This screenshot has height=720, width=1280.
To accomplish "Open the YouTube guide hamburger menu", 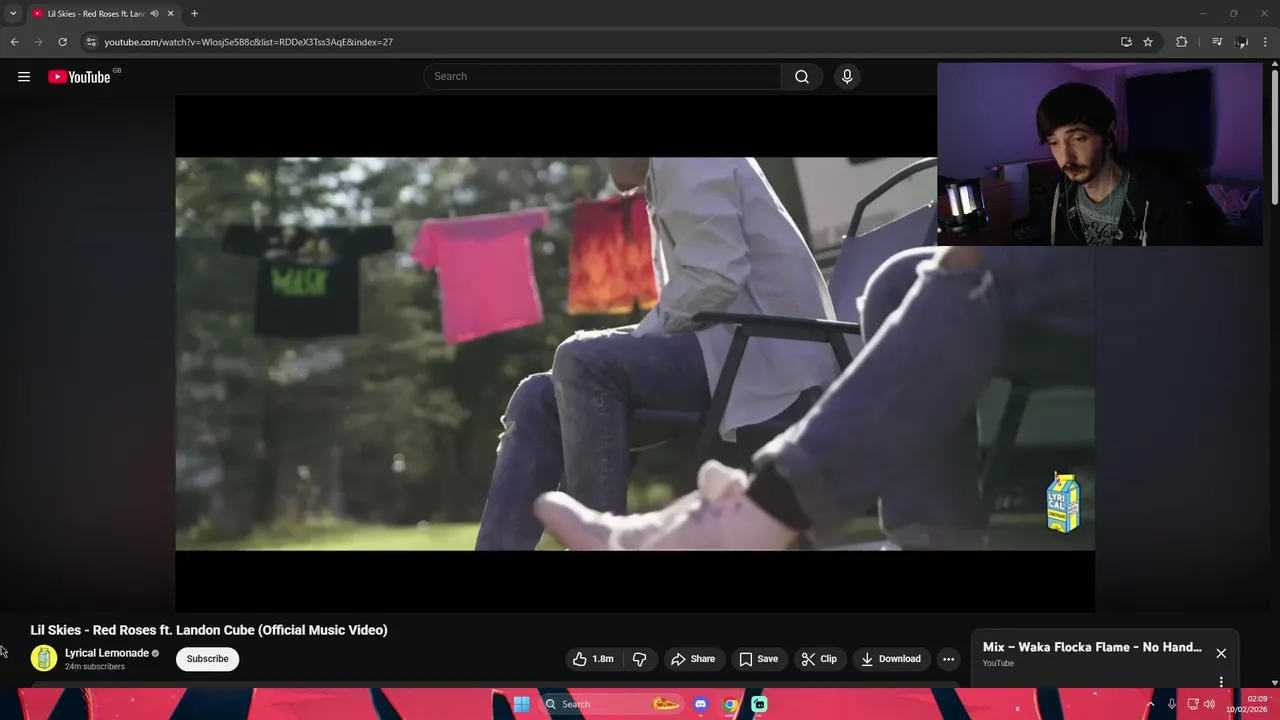I will click(x=24, y=77).
